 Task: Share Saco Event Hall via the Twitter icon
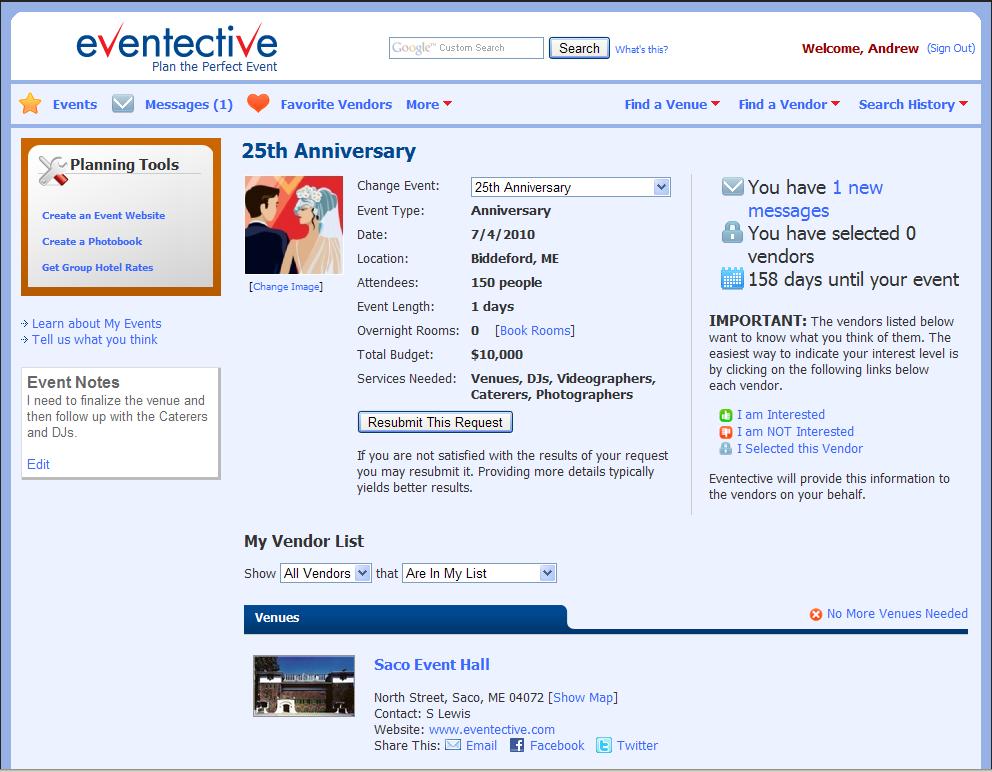click(x=602, y=745)
